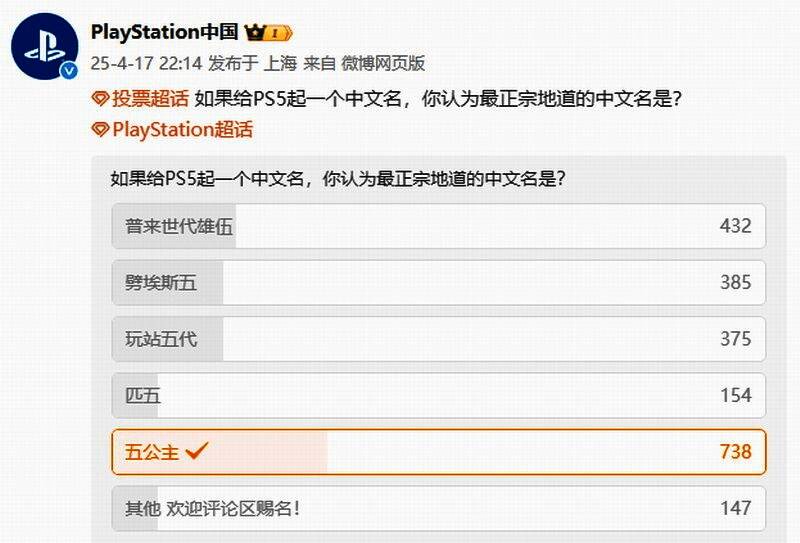Click the crown VIP badge beside username
Screen dimensions: 800x543
click(273, 33)
